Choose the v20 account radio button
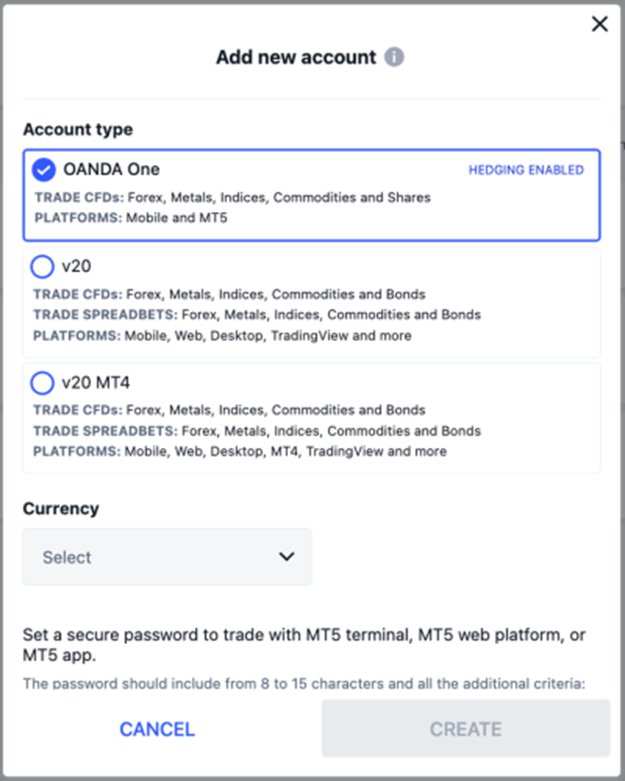Screen dimensions: 625x781 pyautogui.click(x=42, y=267)
